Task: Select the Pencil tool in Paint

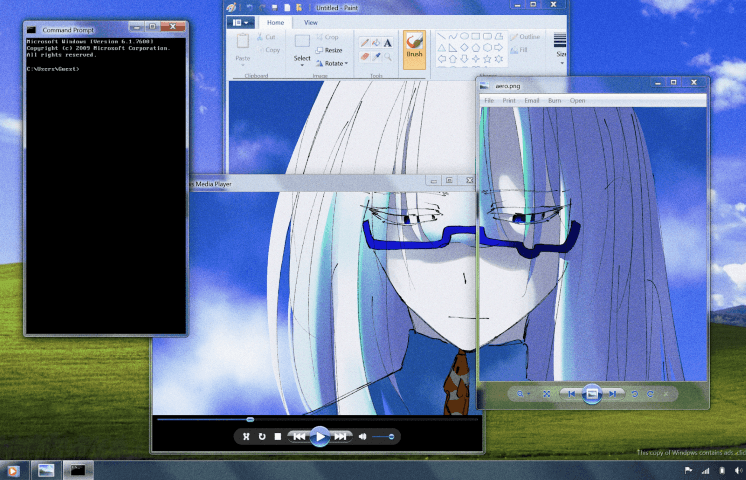Action: 364,43
